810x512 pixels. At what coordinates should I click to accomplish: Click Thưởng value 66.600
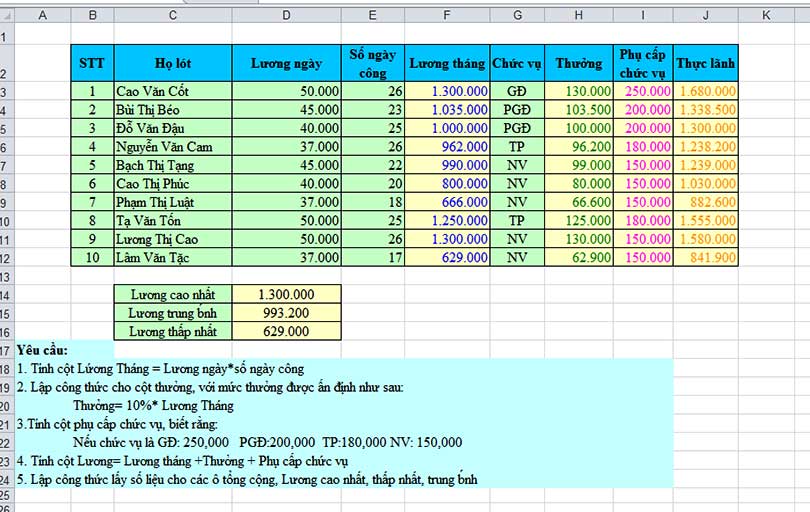579,202
